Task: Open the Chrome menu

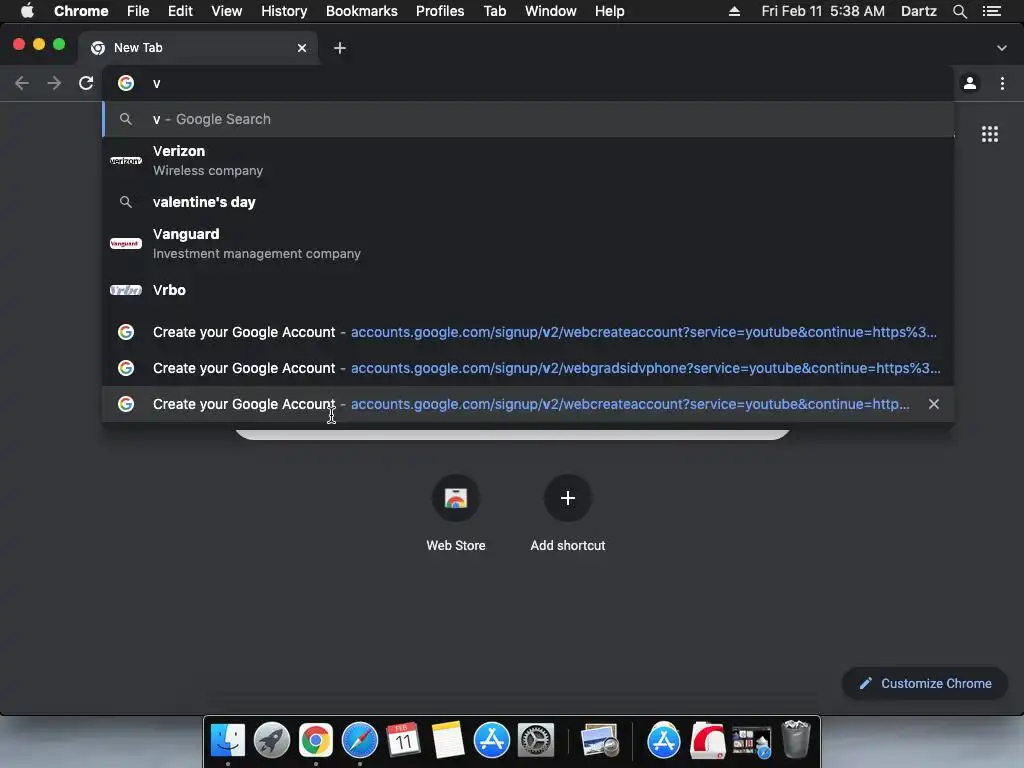Action: (x=81, y=11)
